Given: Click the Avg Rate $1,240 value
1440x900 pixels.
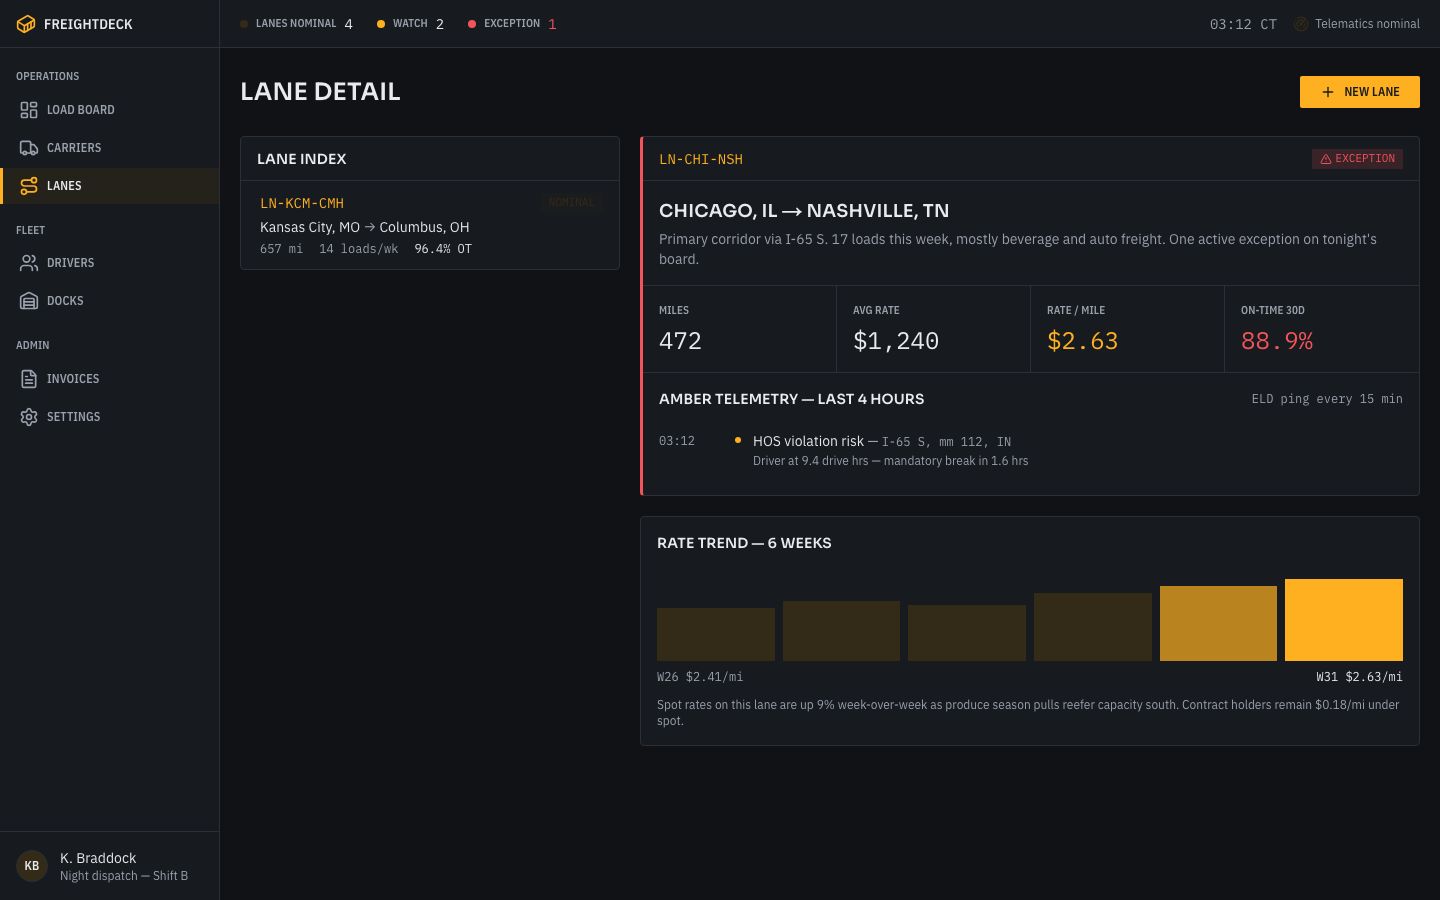Looking at the screenshot, I should pos(896,341).
